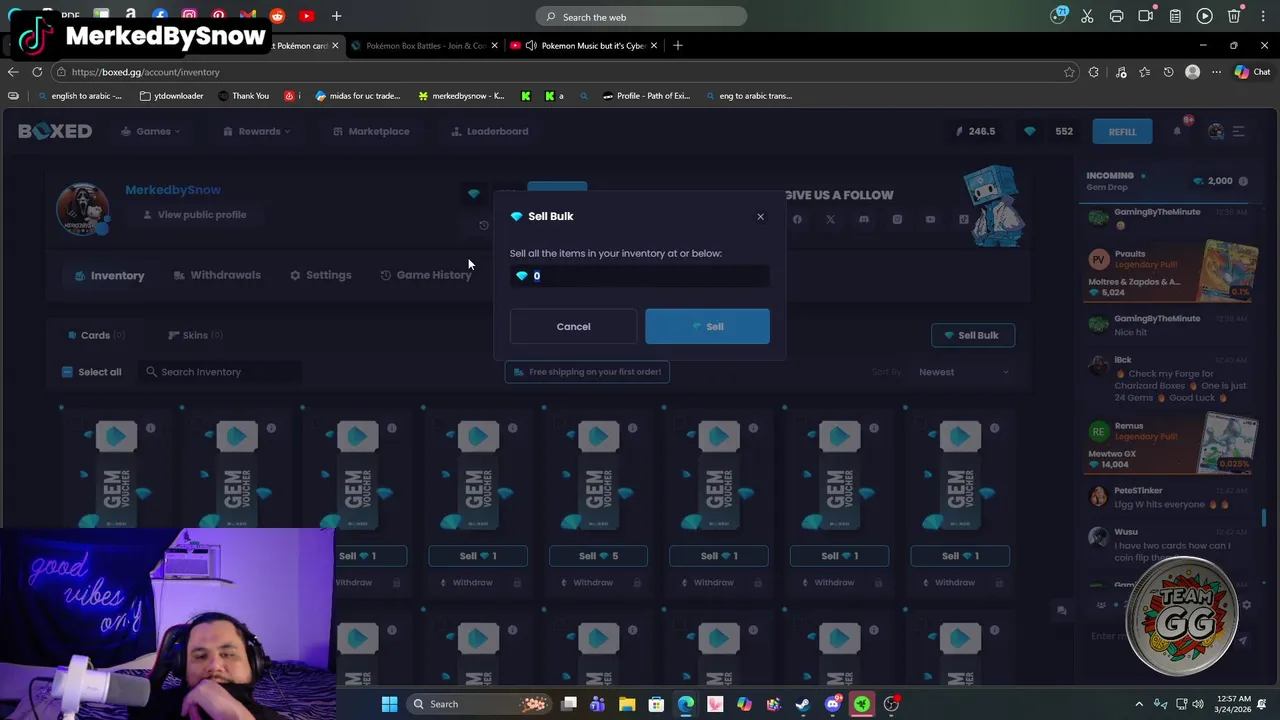
Task: Click the boxed.gg address bar
Action: point(560,72)
